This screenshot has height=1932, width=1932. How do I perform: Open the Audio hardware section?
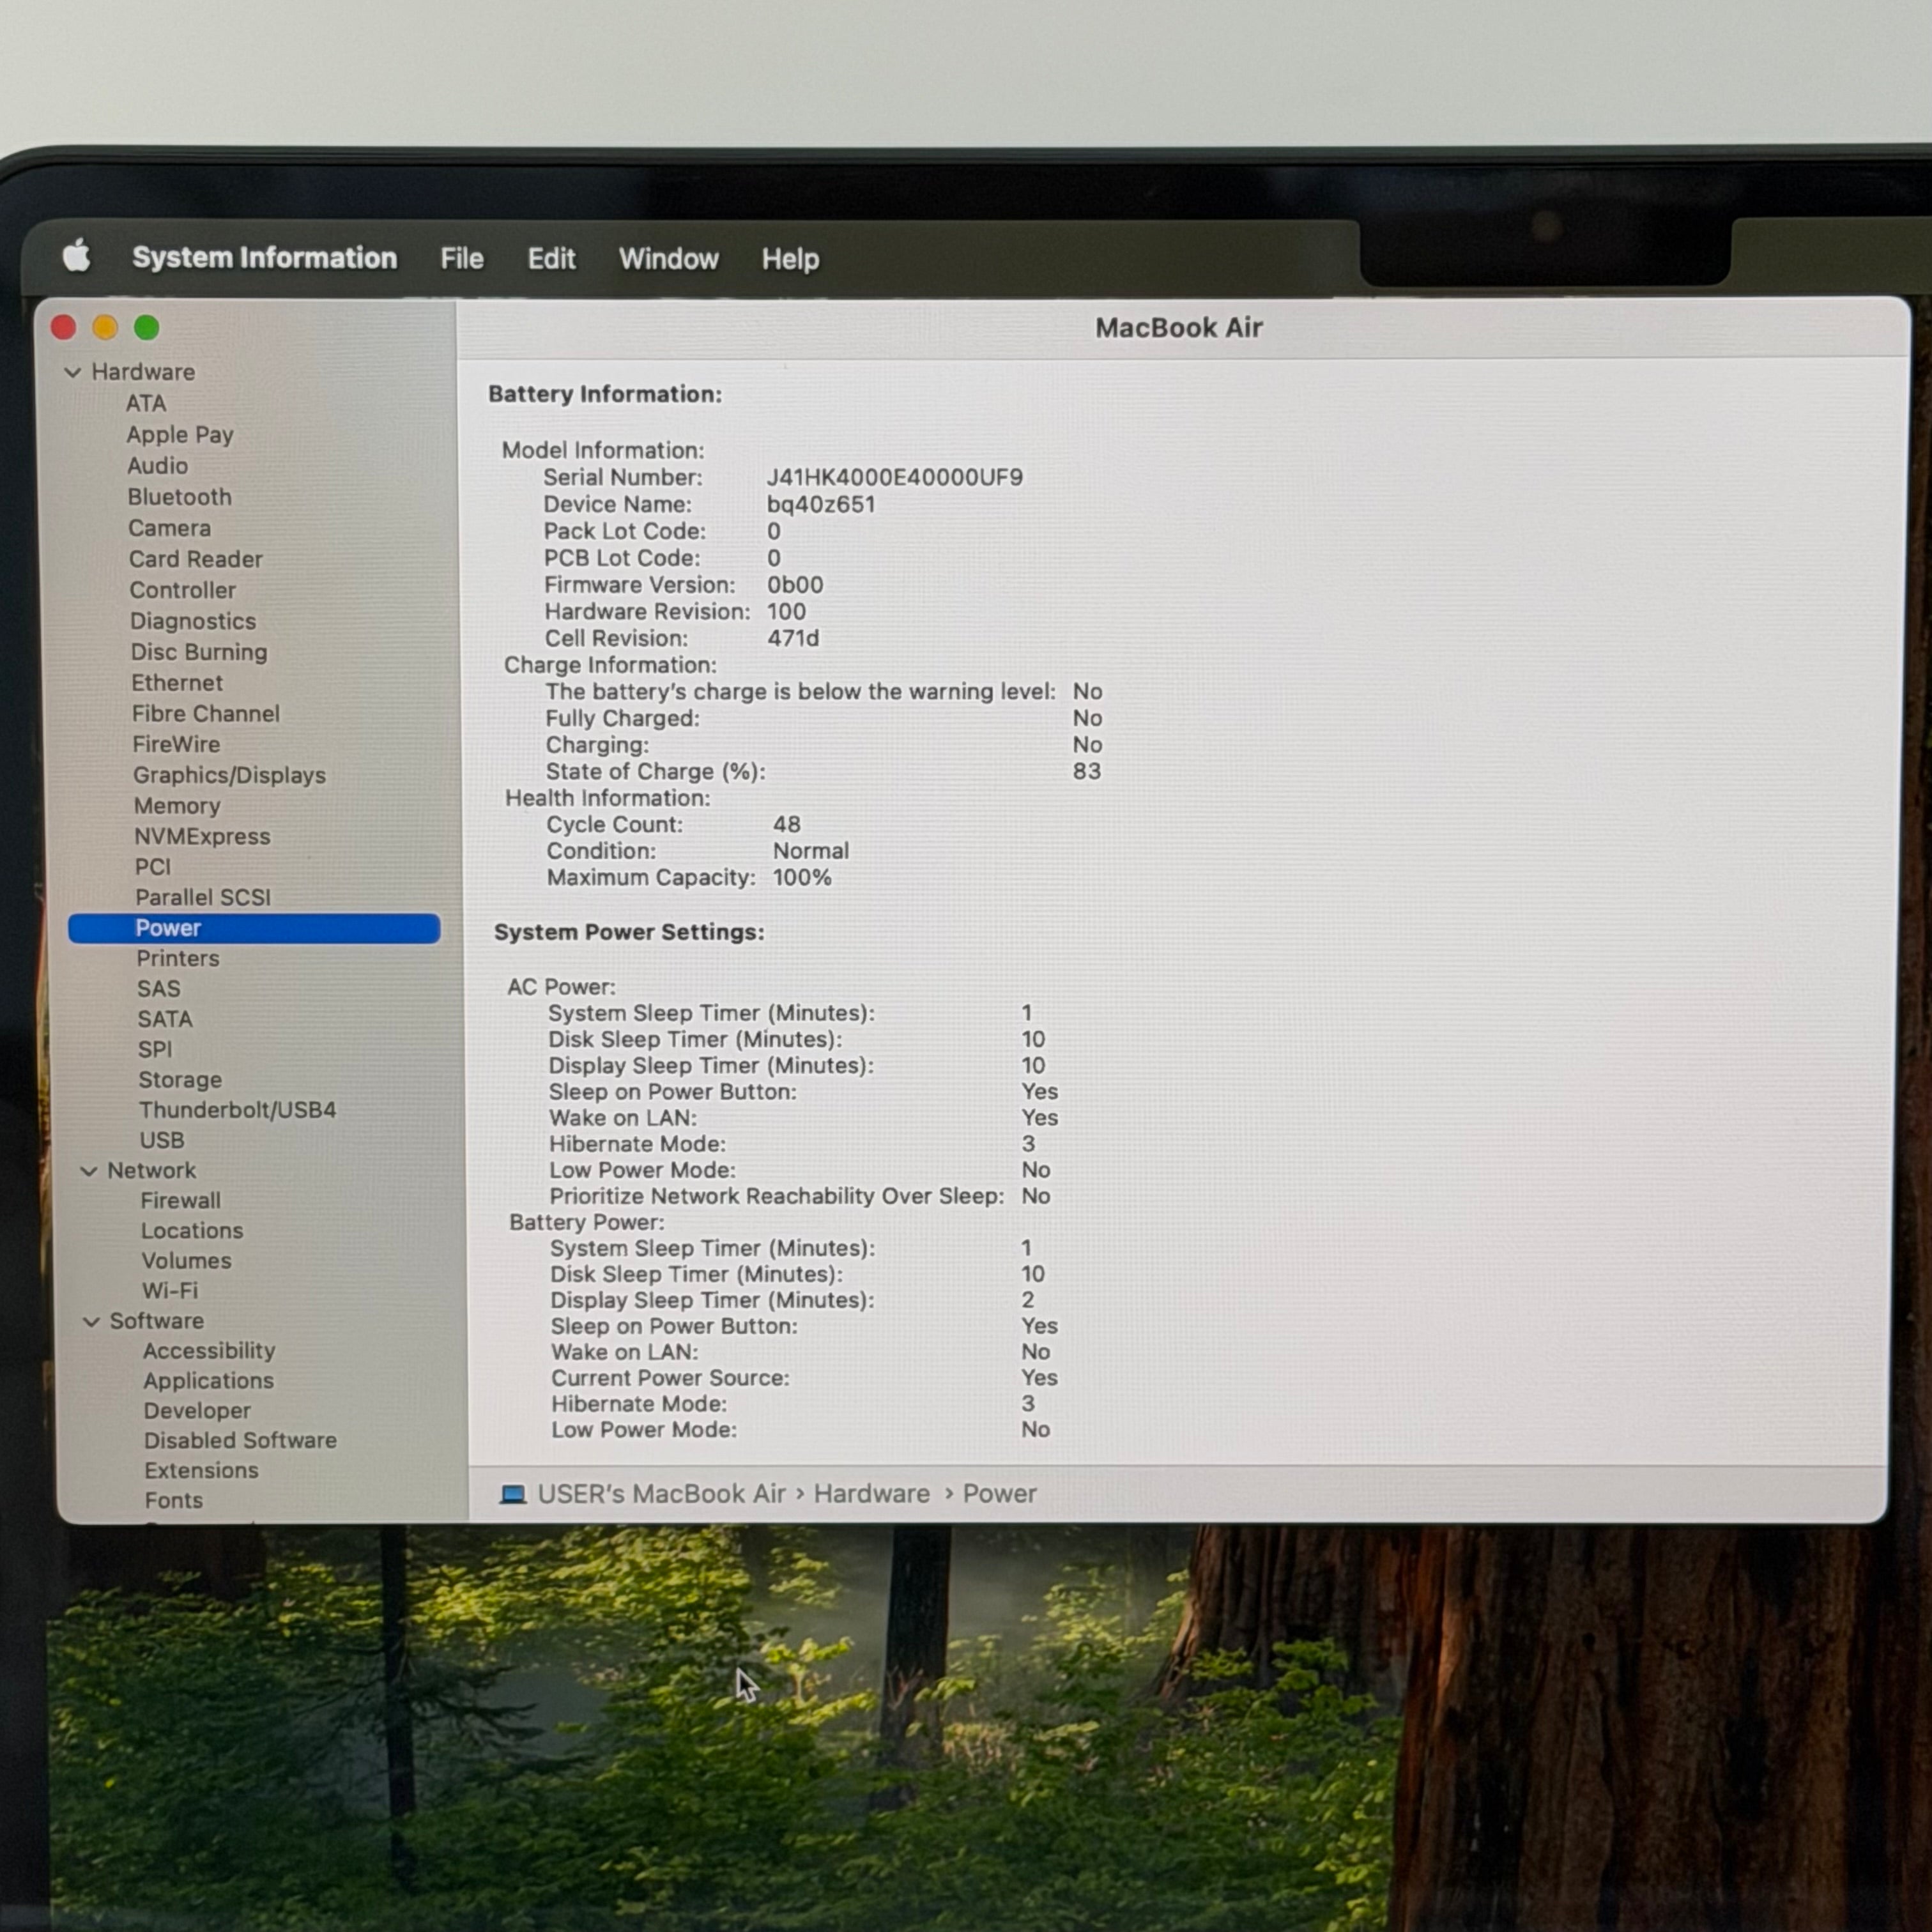[x=158, y=466]
